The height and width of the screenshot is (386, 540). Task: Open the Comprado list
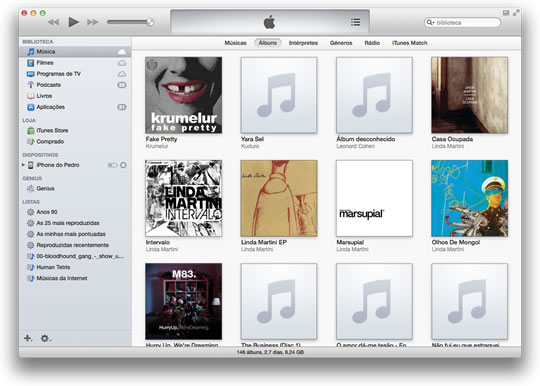pos(75,142)
